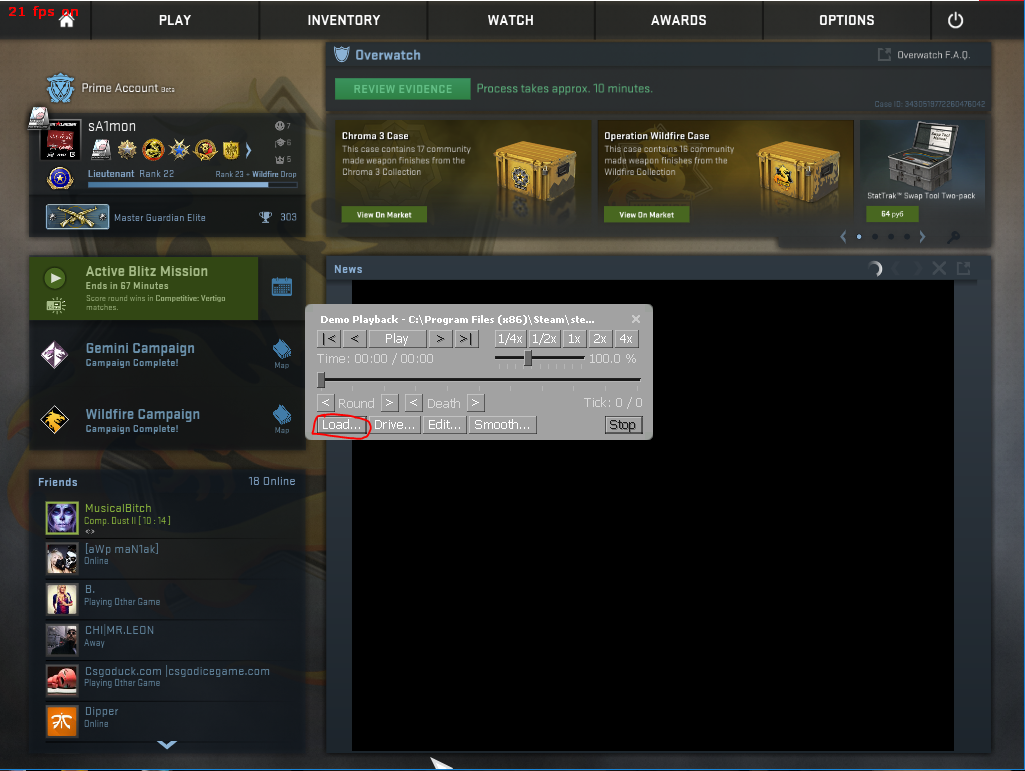Open the OPTIONS menu

point(847,20)
